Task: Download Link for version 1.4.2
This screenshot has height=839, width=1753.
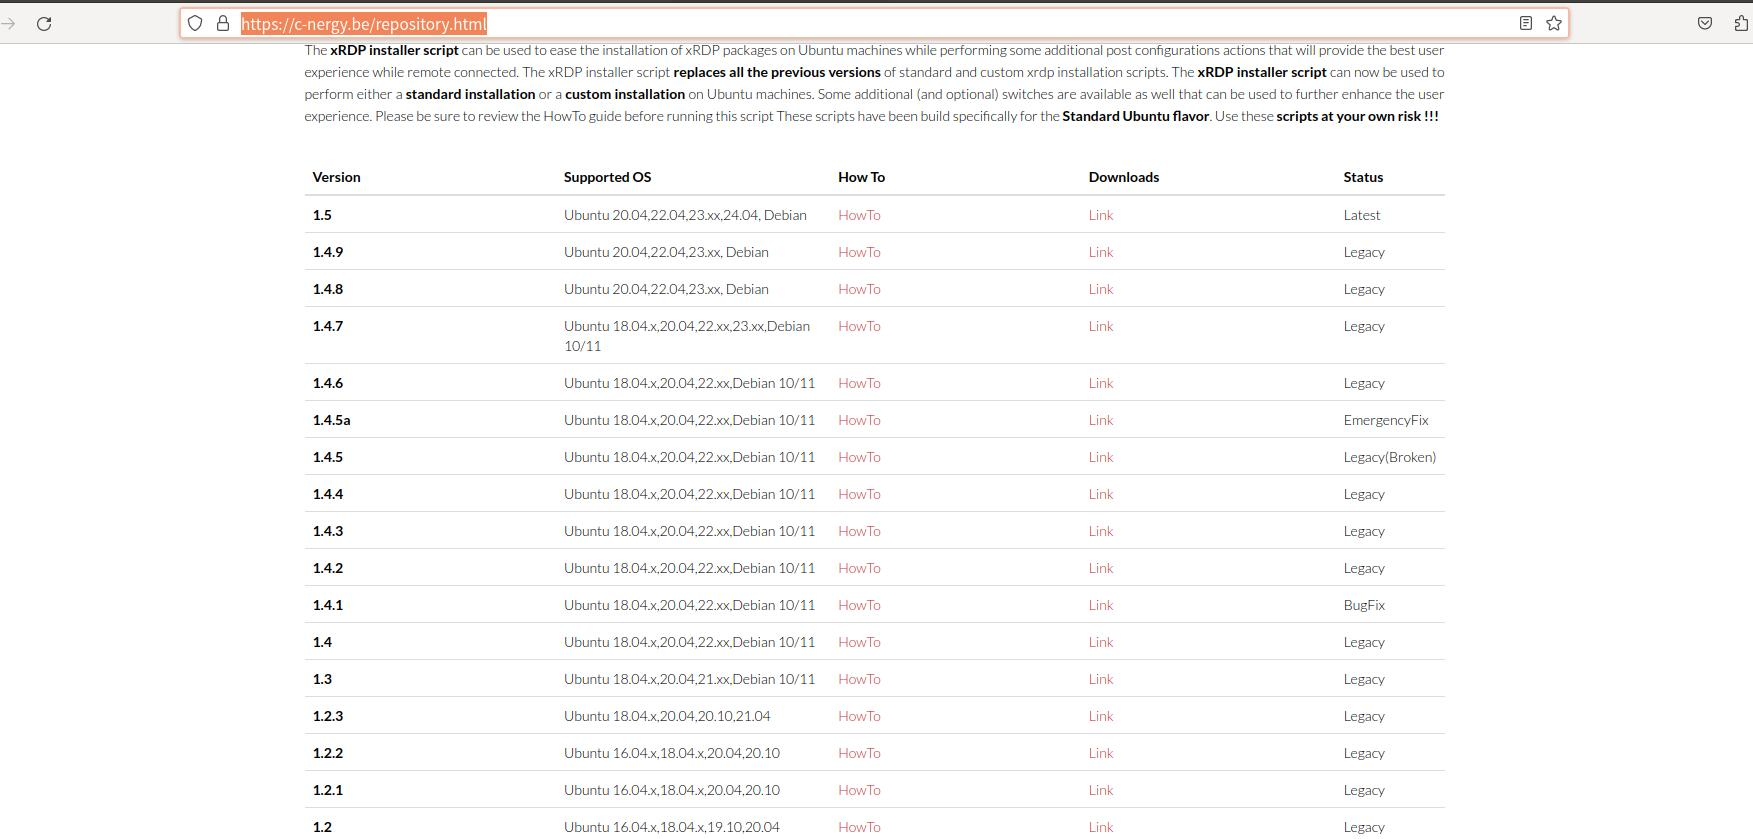Action: pyautogui.click(x=1101, y=568)
